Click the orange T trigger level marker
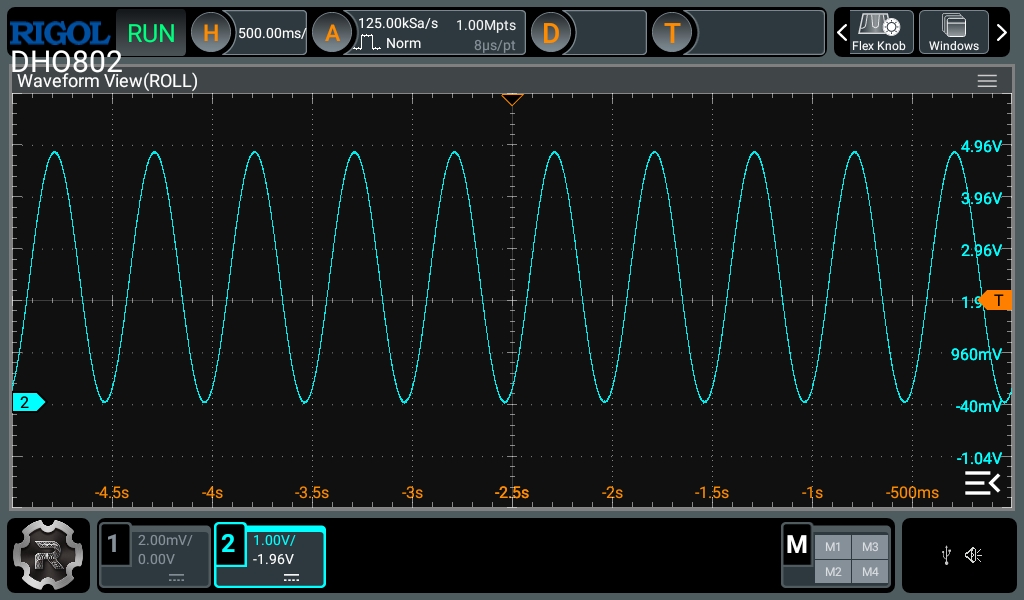 click(x=996, y=300)
